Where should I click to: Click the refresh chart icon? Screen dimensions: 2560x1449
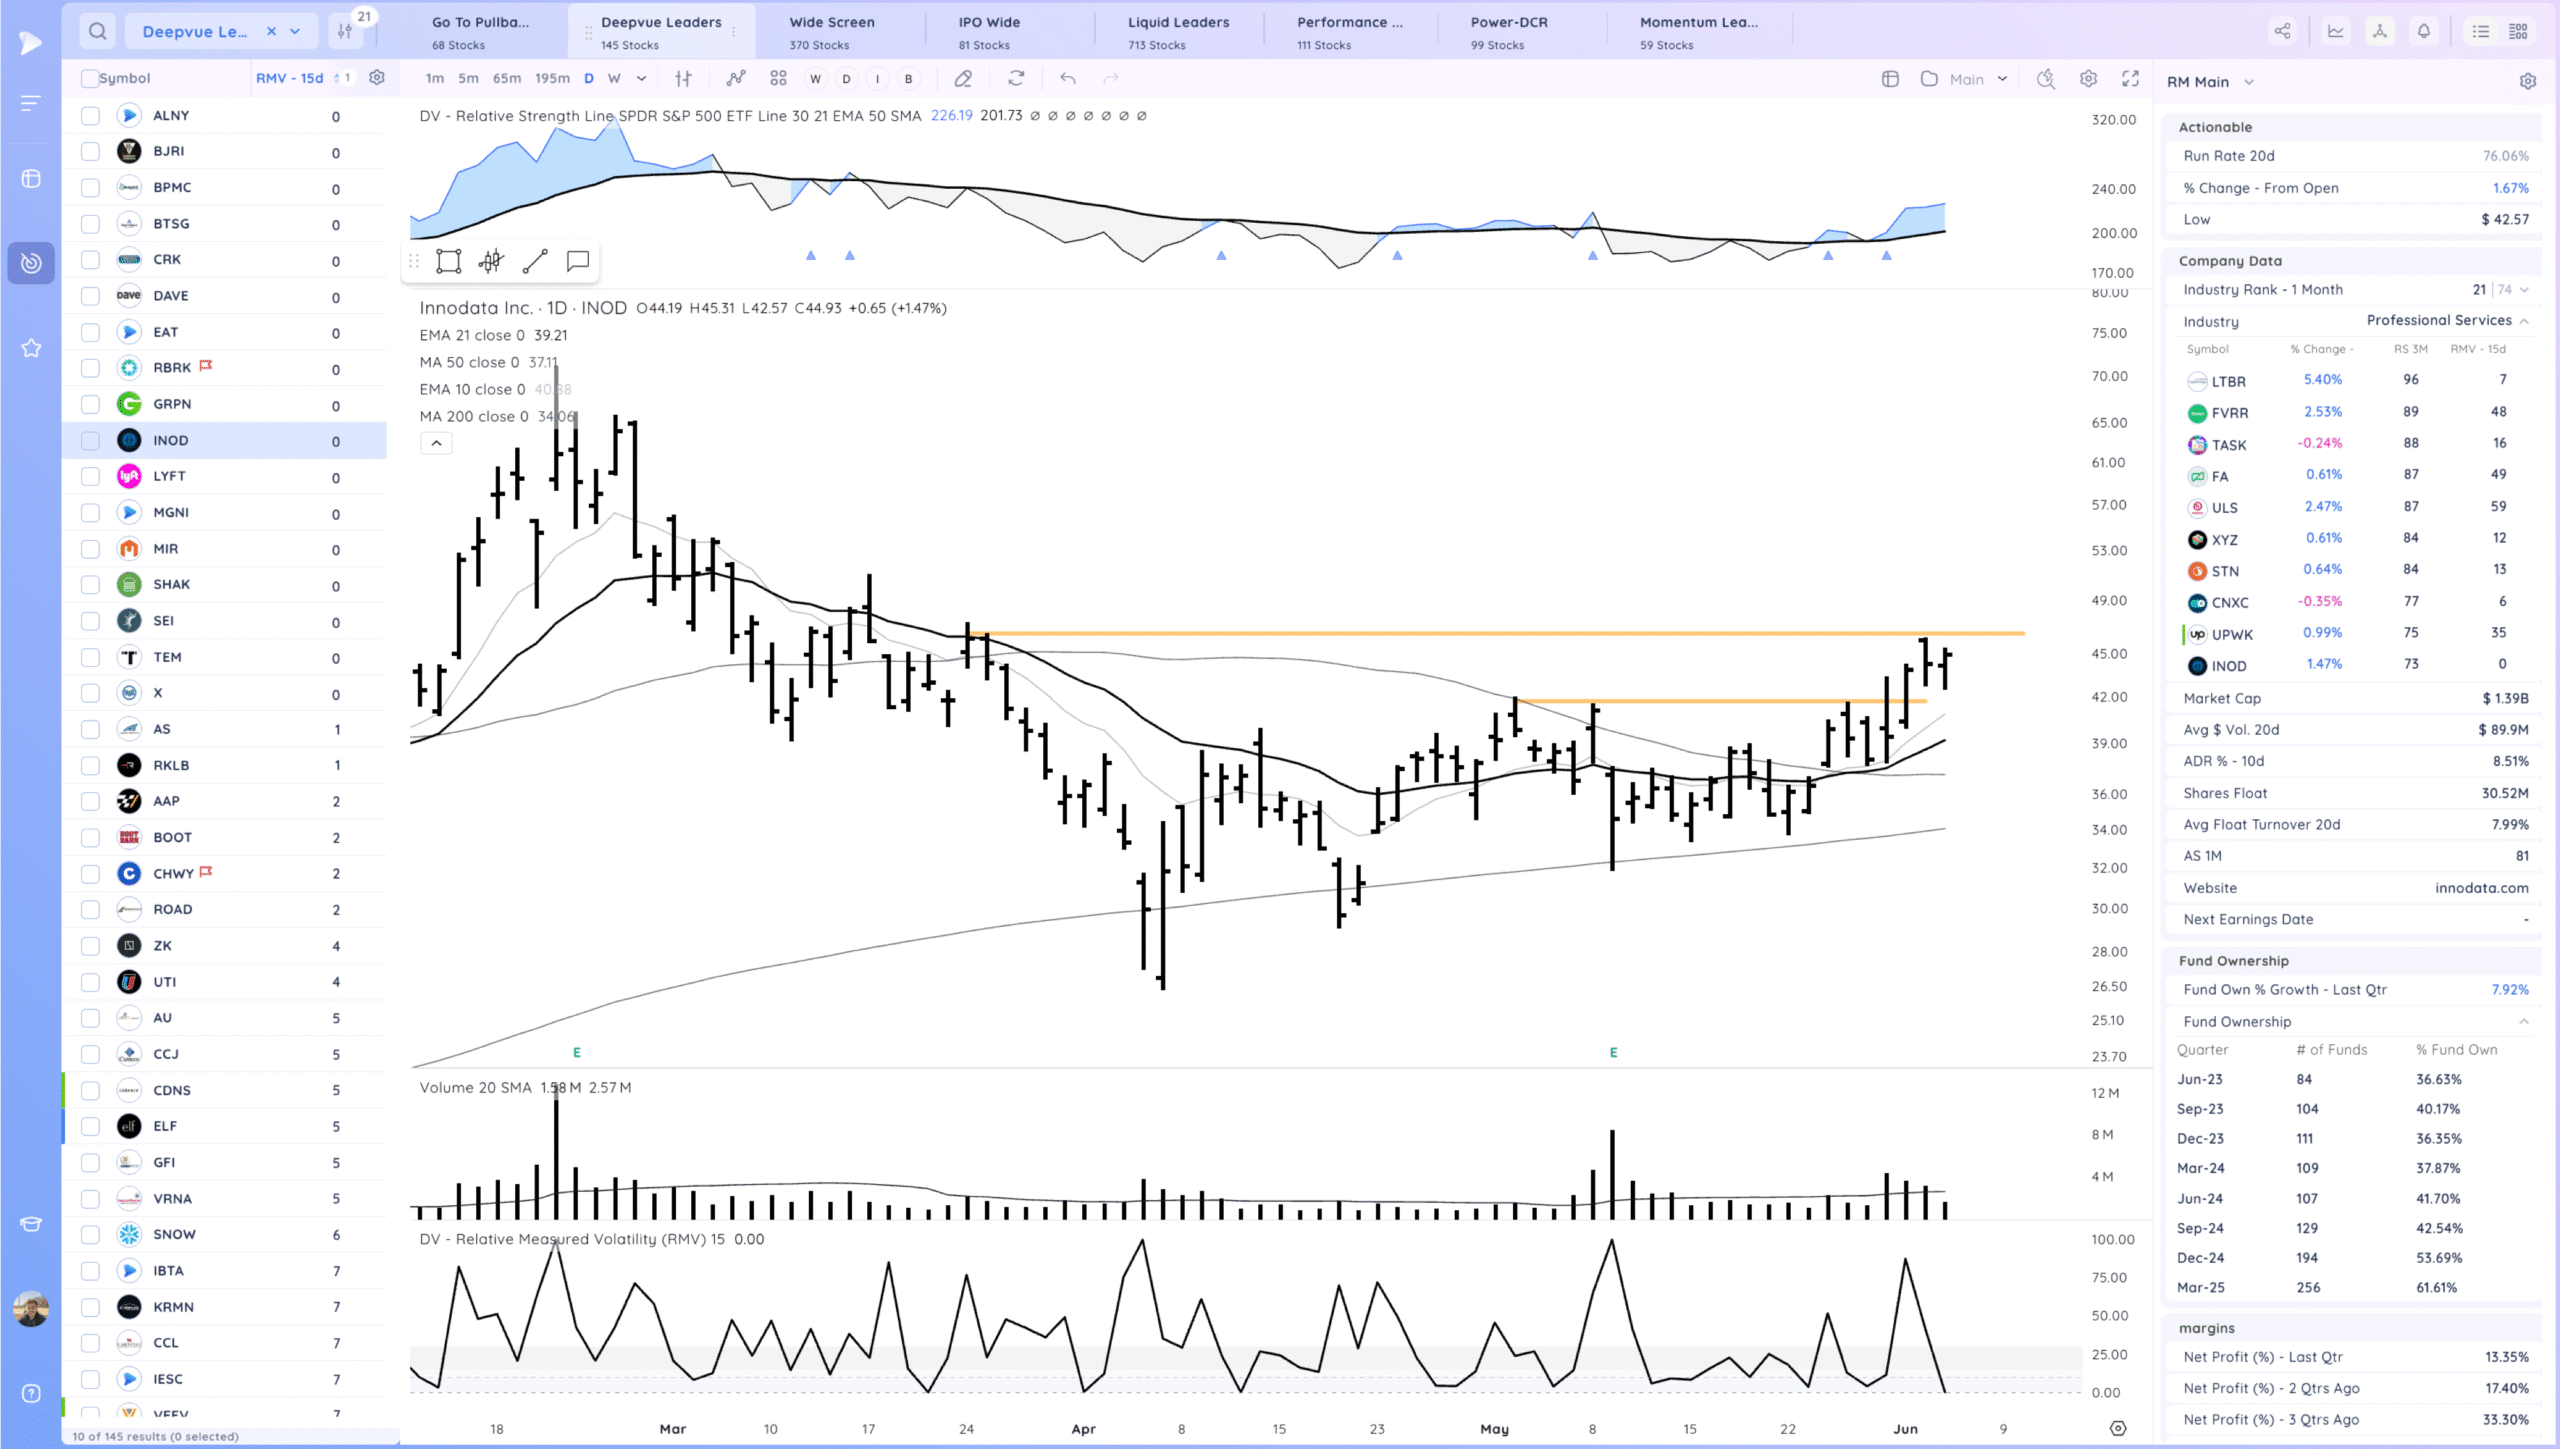point(1016,78)
